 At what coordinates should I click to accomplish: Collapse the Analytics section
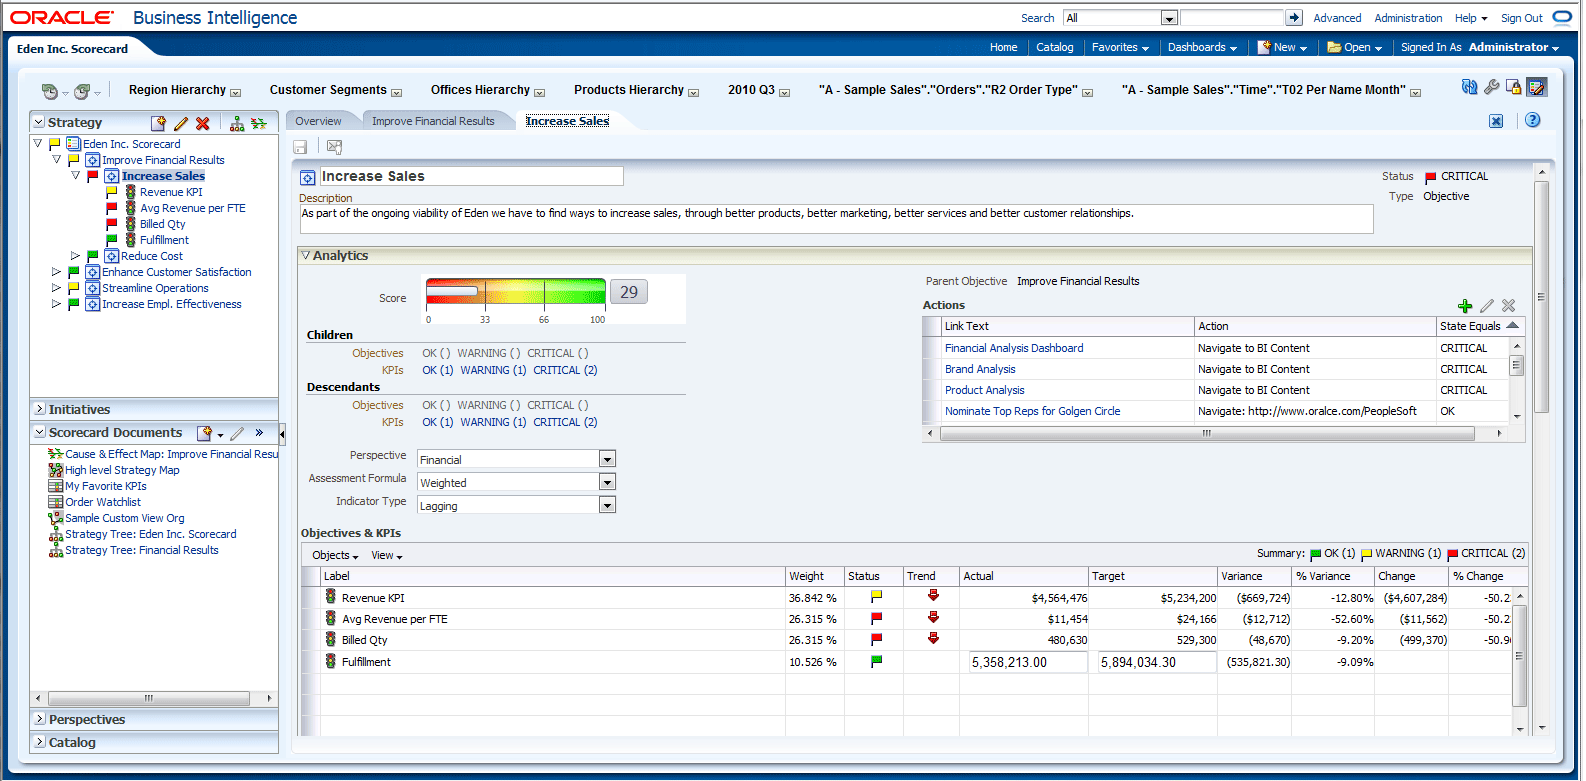306,256
